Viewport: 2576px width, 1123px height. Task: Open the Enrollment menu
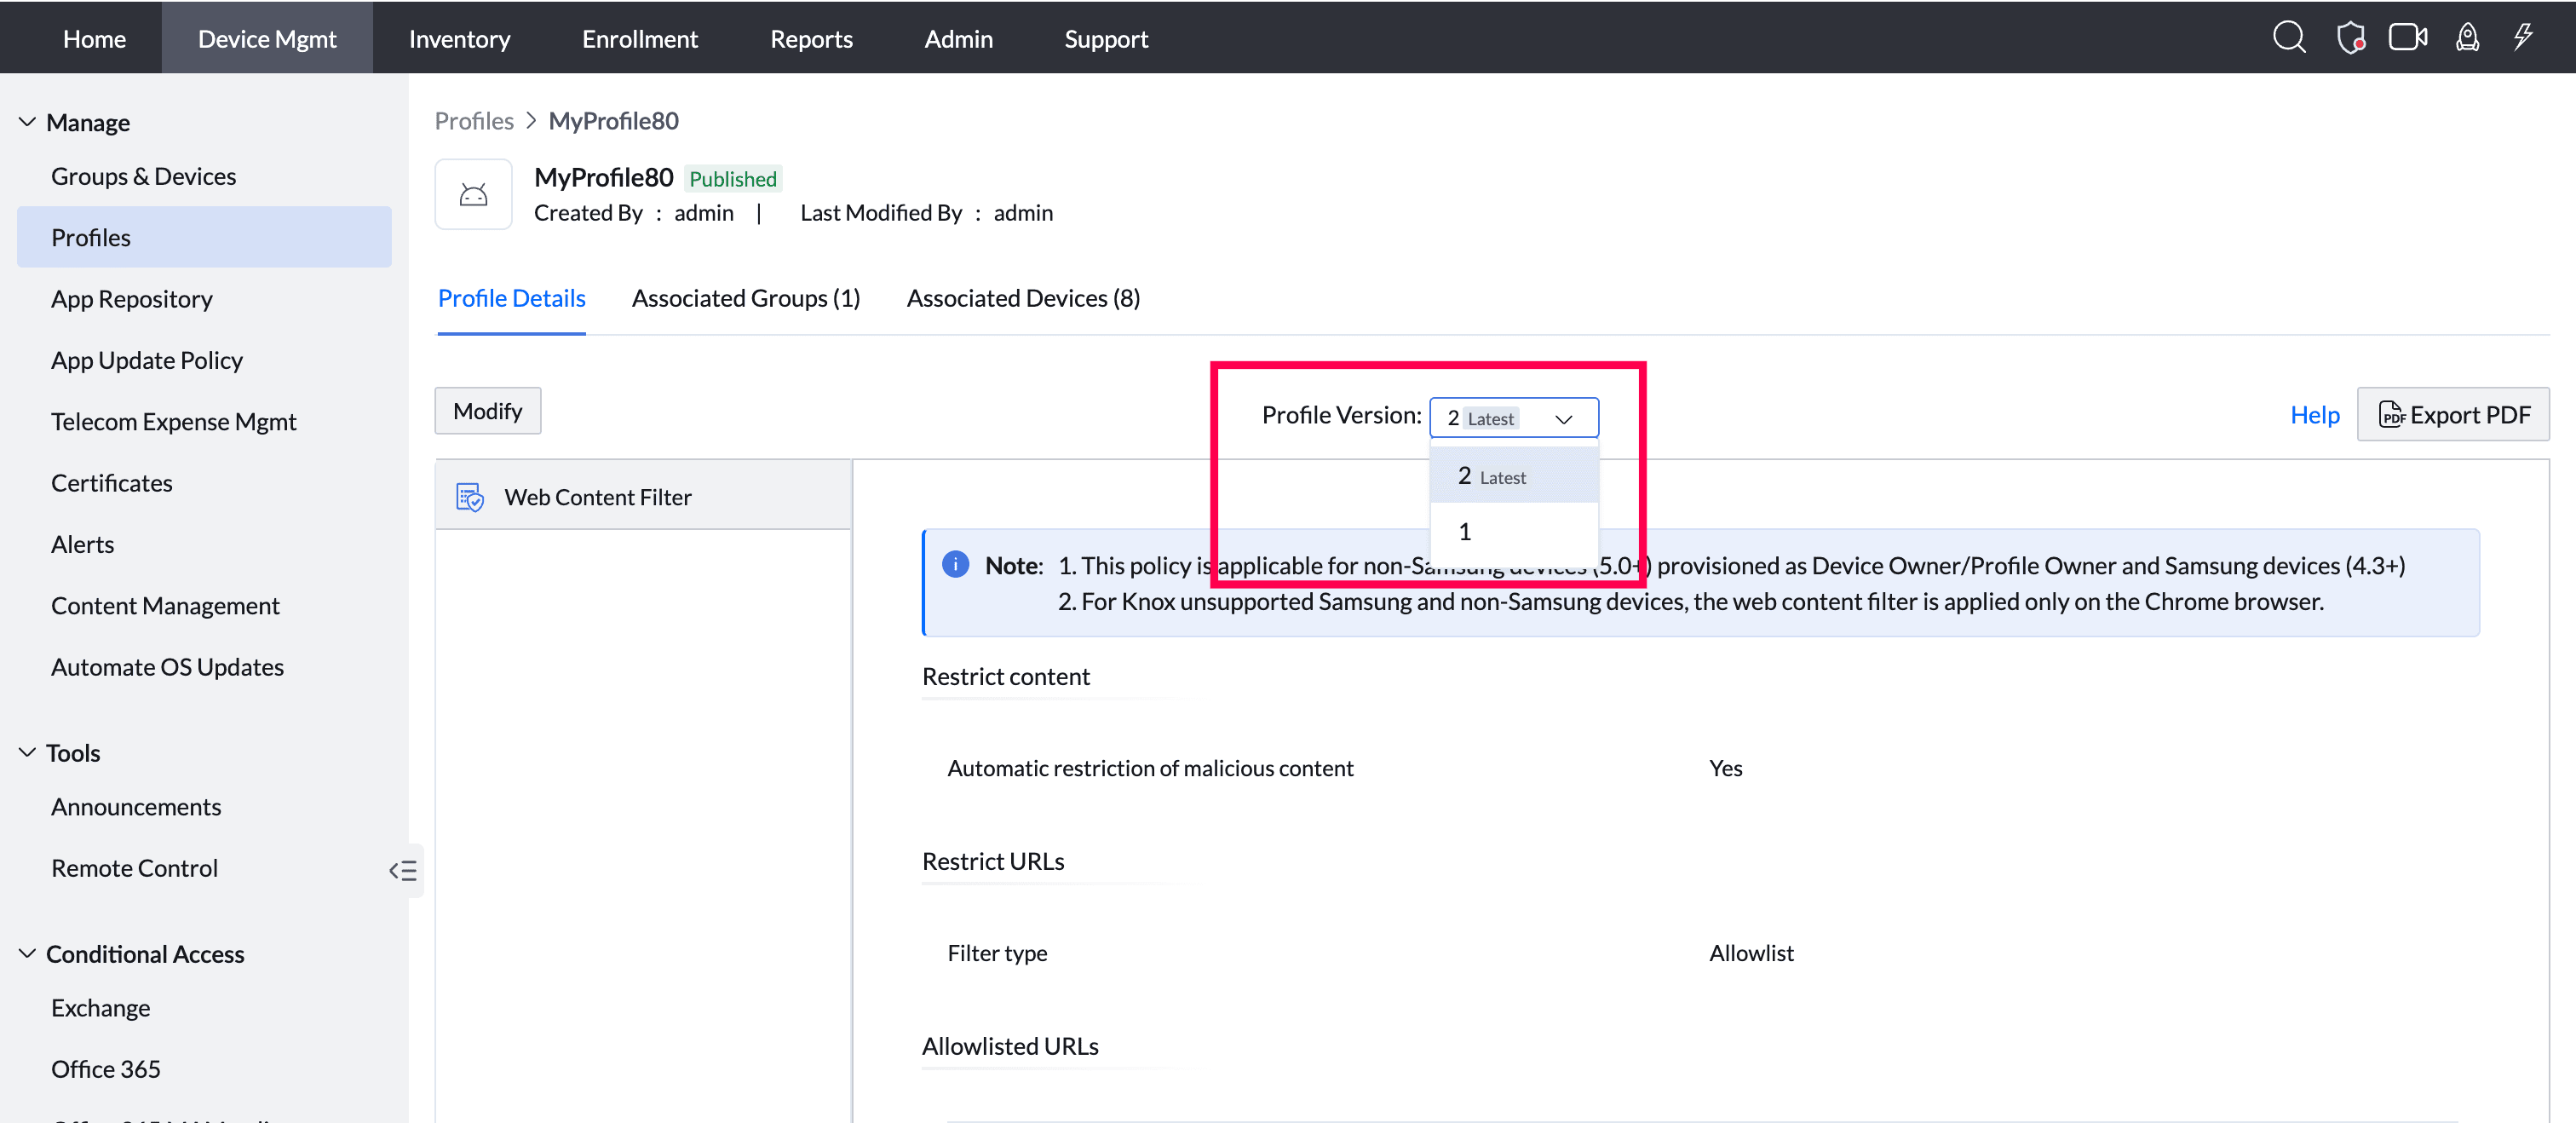pos(640,38)
